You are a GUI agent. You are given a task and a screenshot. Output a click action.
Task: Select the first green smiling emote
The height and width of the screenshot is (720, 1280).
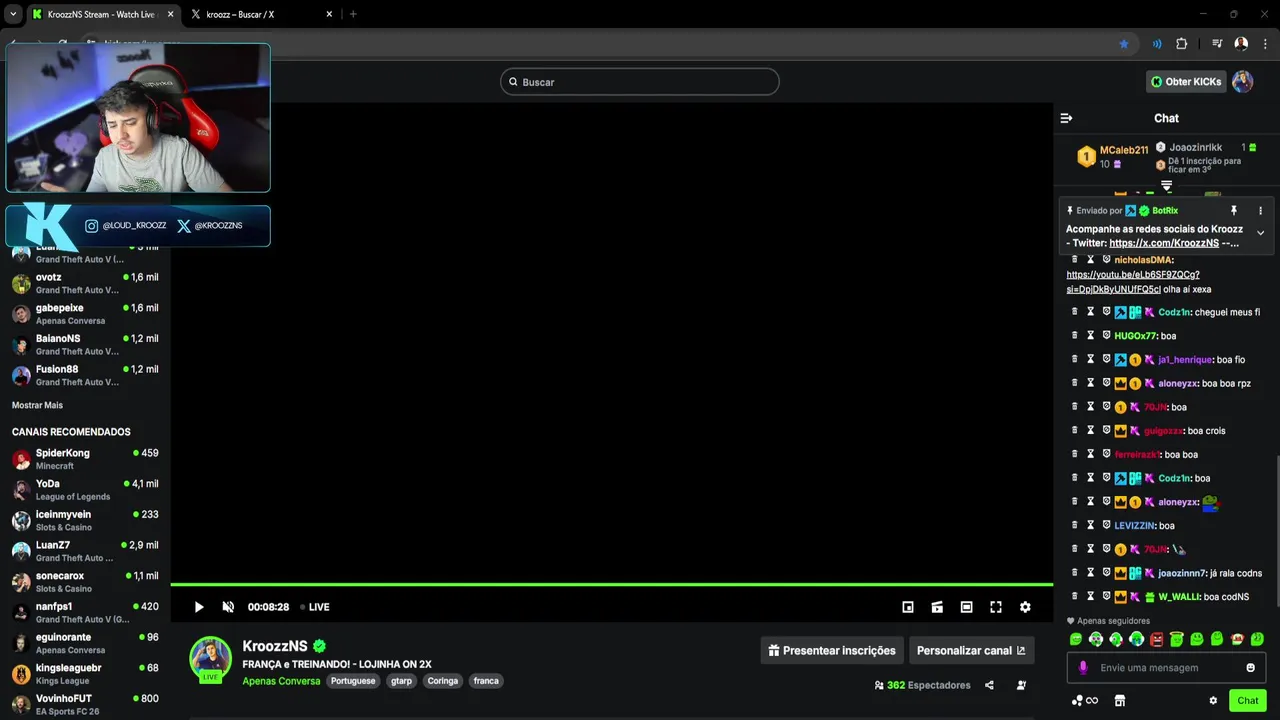pyautogui.click(x=1076, y=639)
